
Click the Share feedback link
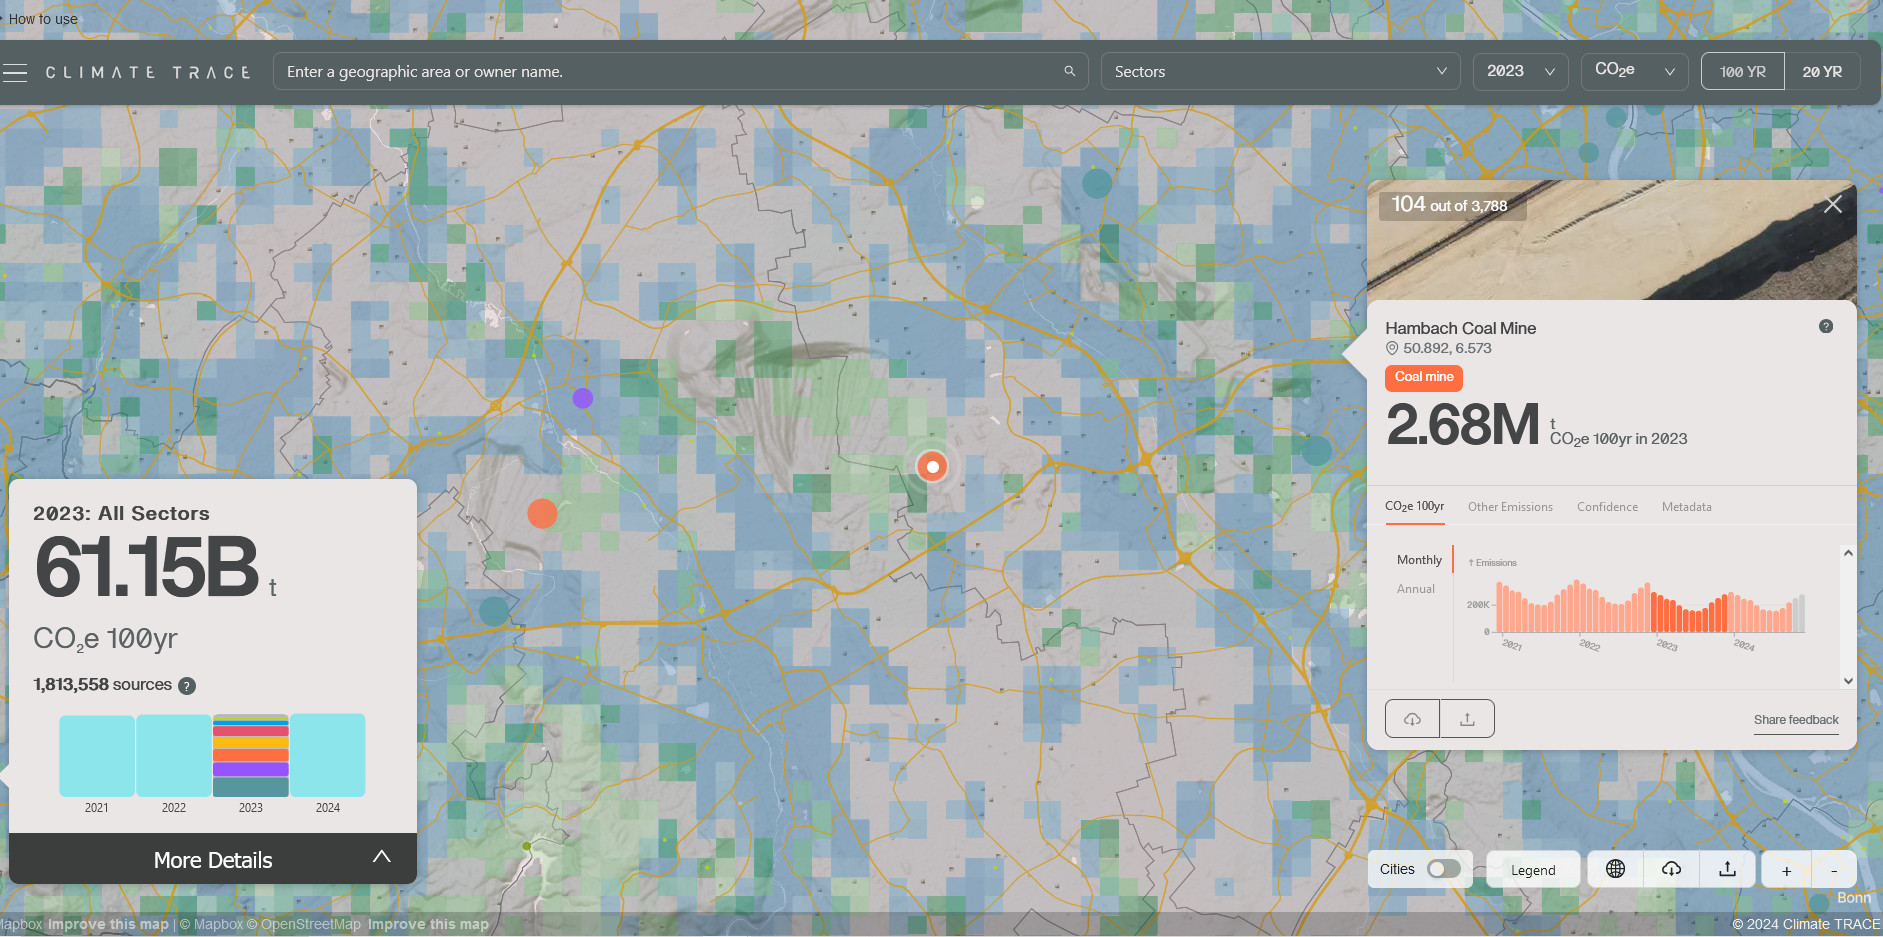click(x=1795, y=720)
